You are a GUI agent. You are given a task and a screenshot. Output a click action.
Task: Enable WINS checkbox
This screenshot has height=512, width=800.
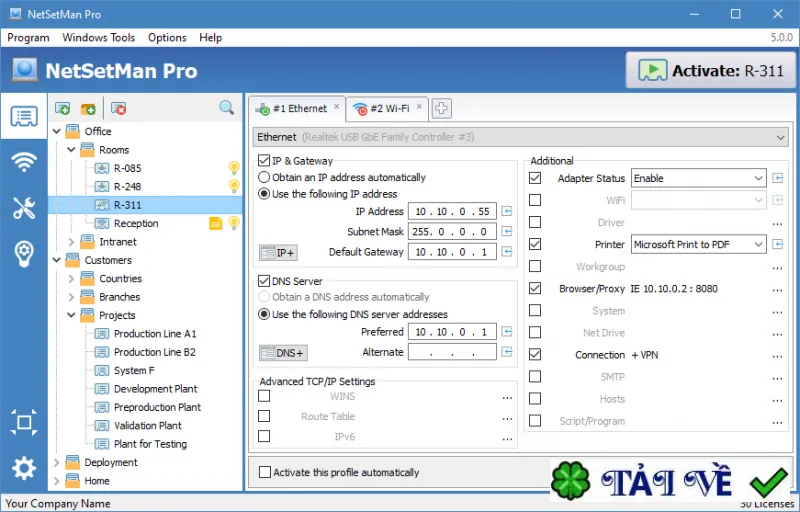click(264, 396)
